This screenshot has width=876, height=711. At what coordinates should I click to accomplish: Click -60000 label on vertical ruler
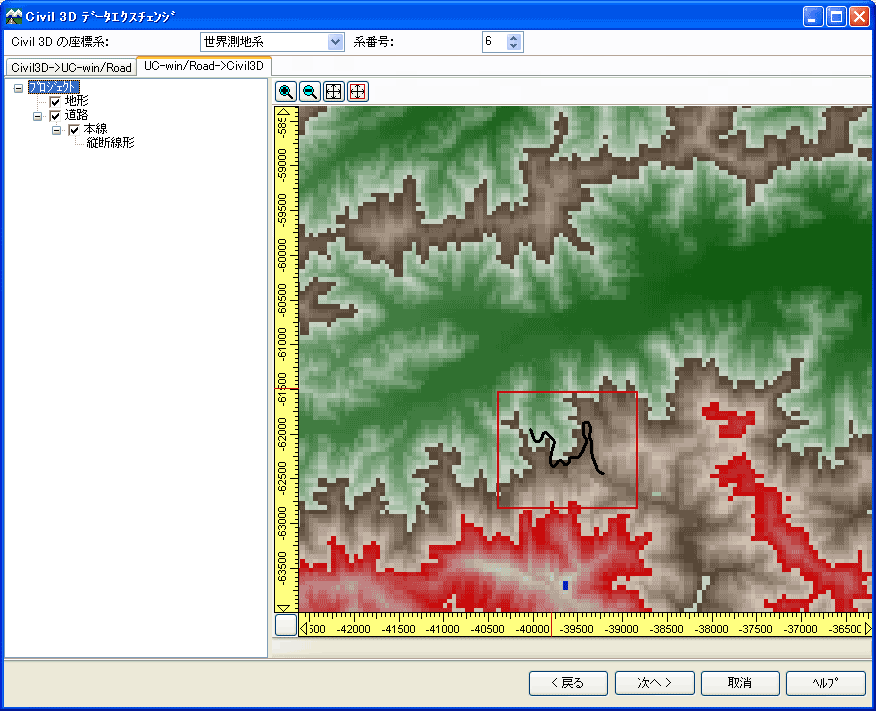click(x=282, y=256)
